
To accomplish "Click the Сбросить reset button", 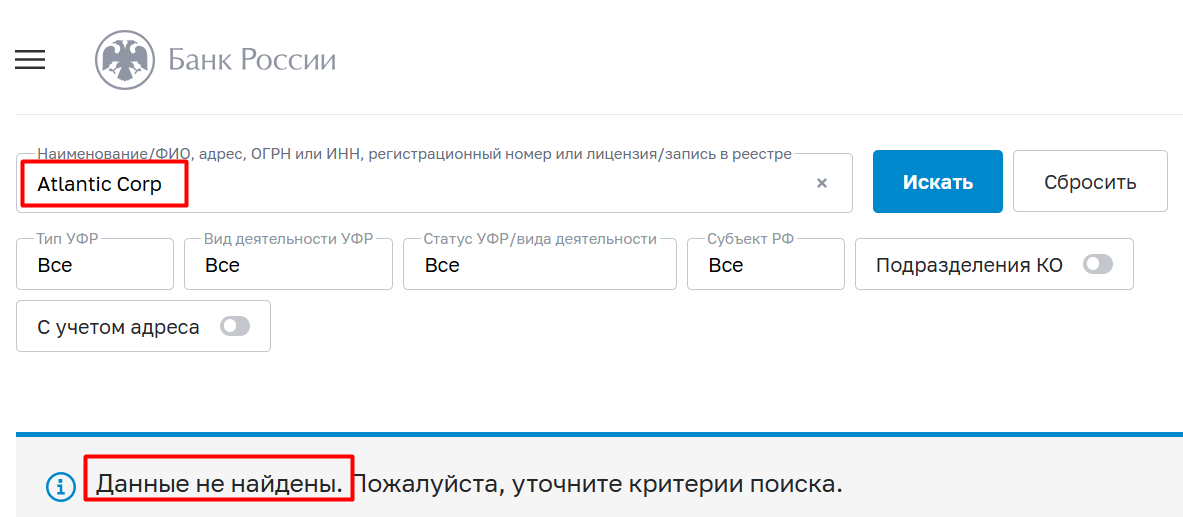I will pyautogui.click(x=1090, y=181).
